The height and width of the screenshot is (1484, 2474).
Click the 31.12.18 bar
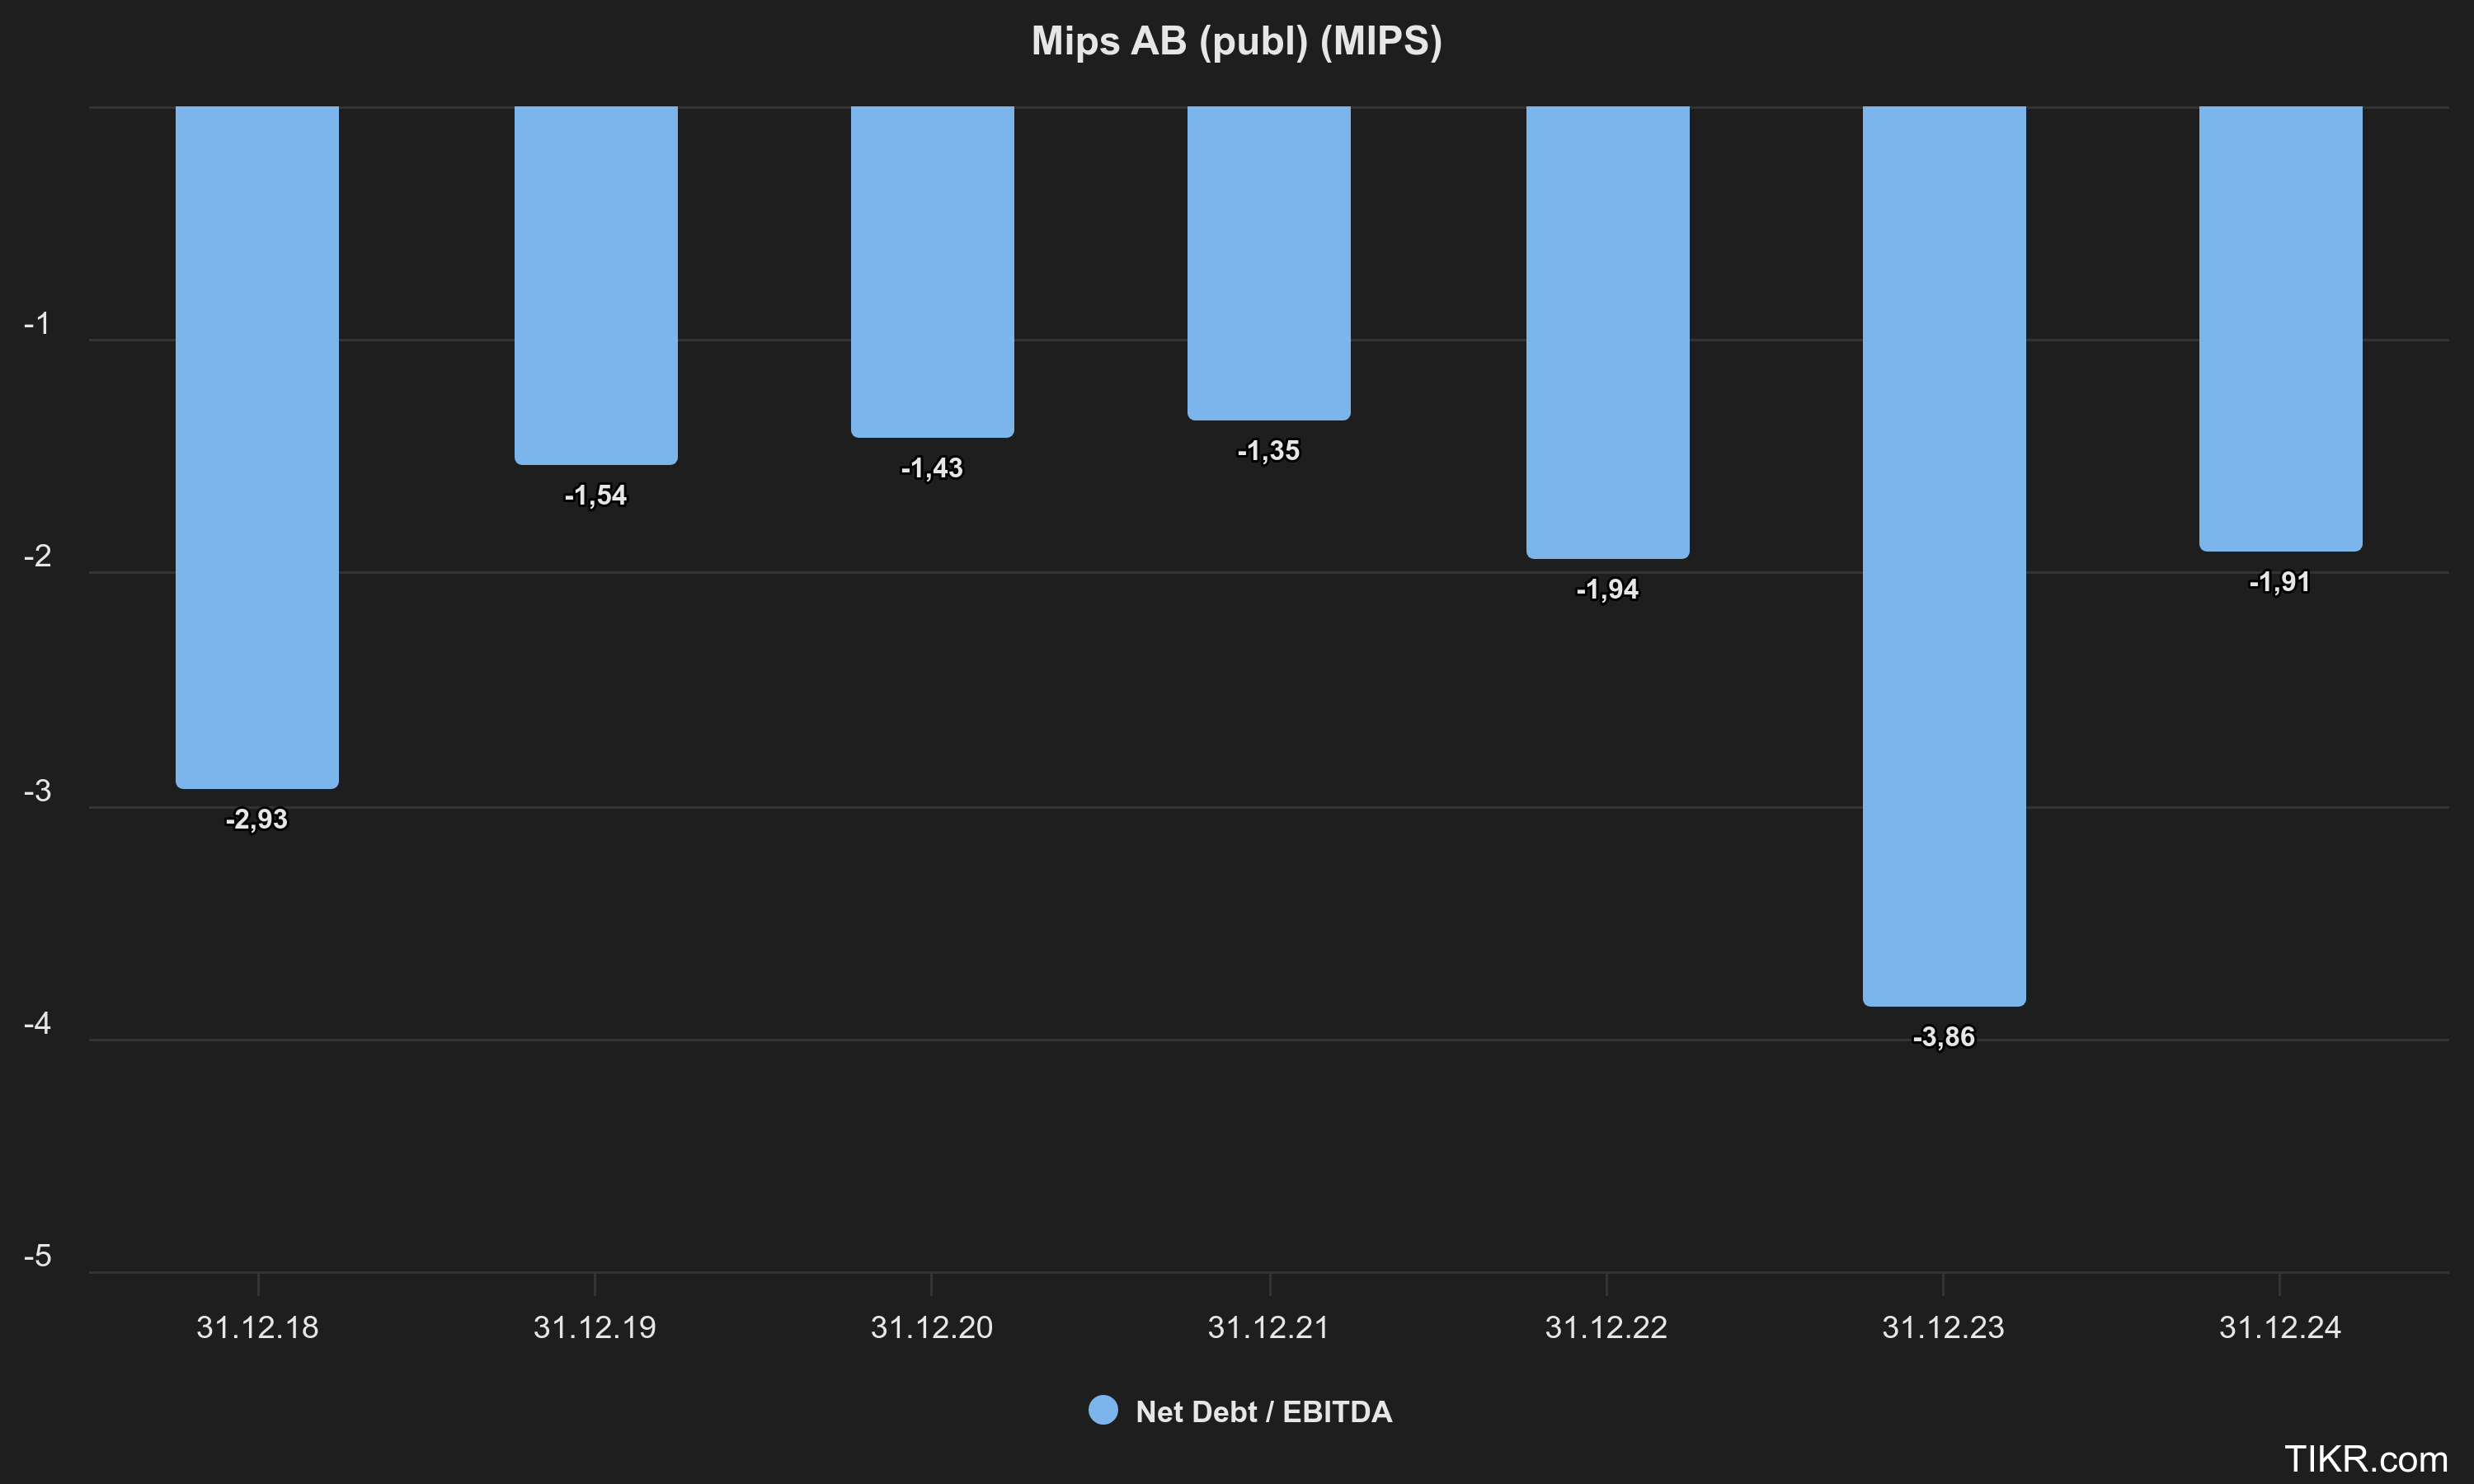click(x=257, y=446)
